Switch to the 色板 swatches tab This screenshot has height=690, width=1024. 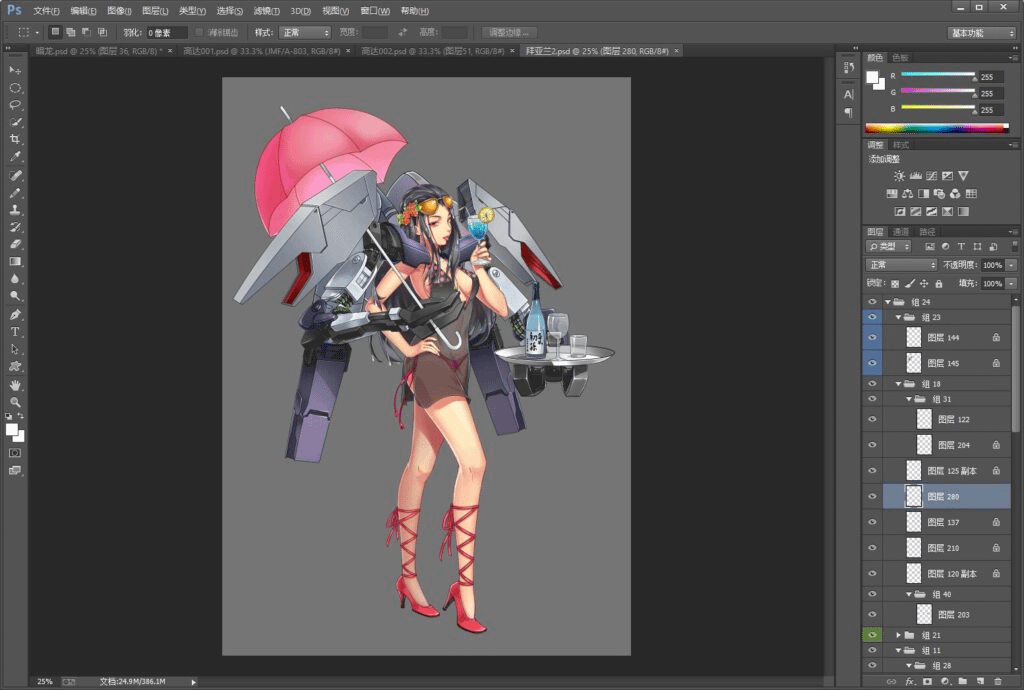pos(900,57)
